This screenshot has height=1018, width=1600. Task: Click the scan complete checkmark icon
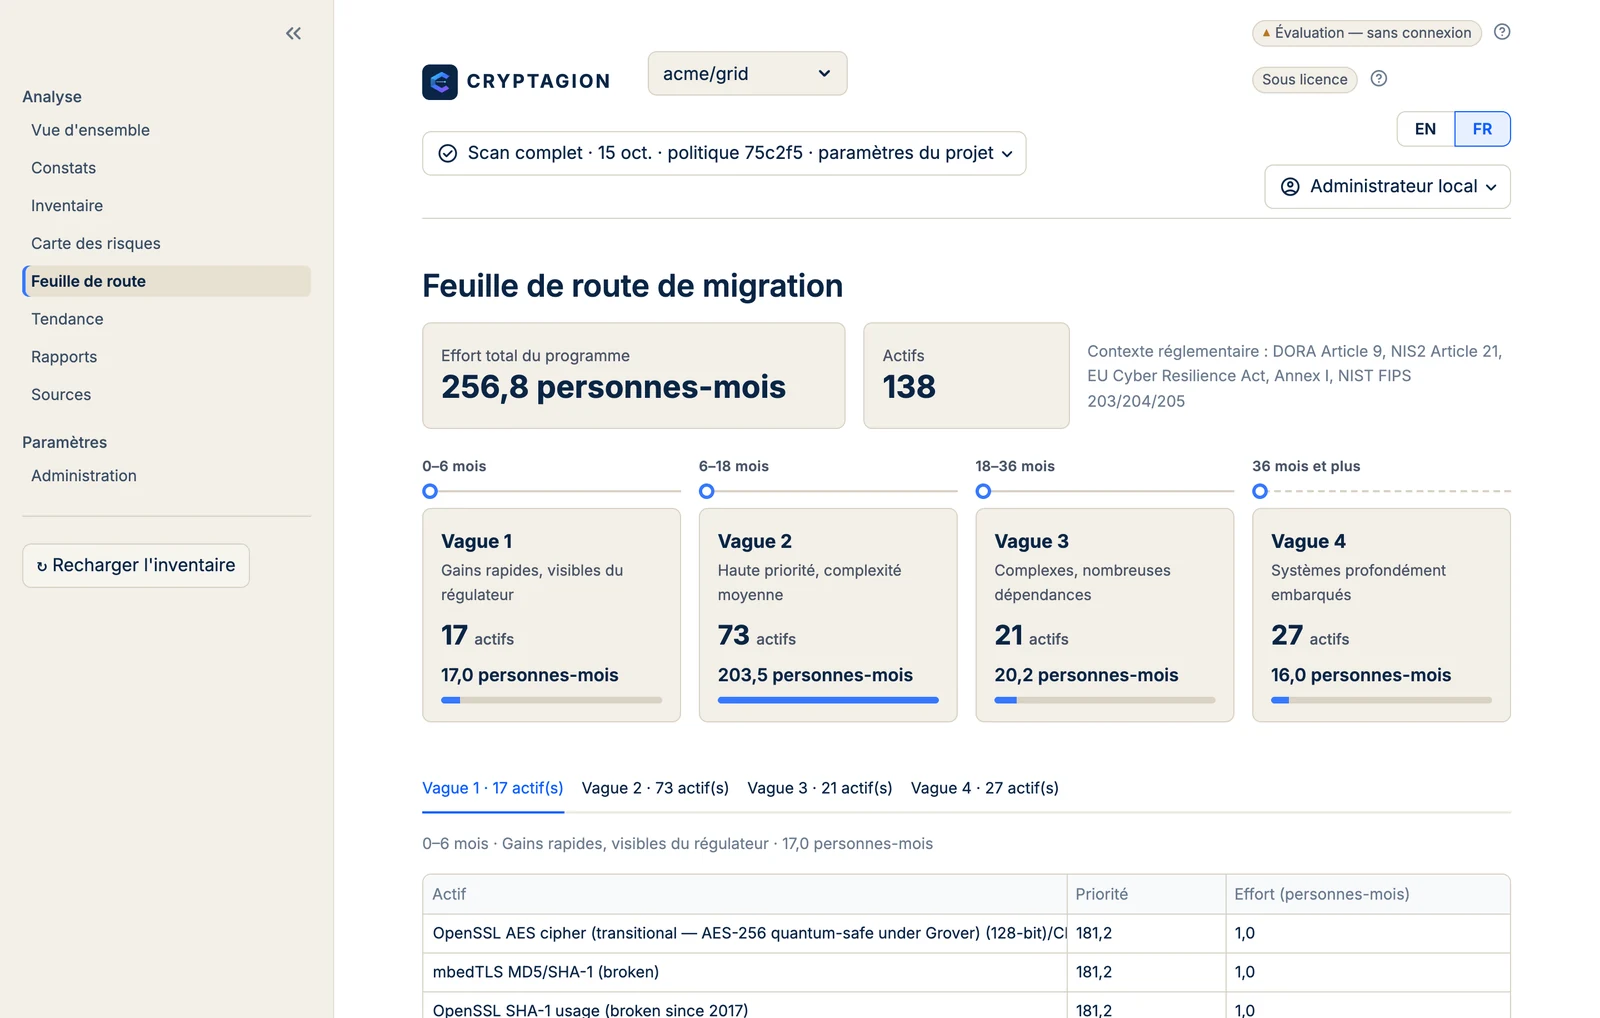(x=448, y=153)
